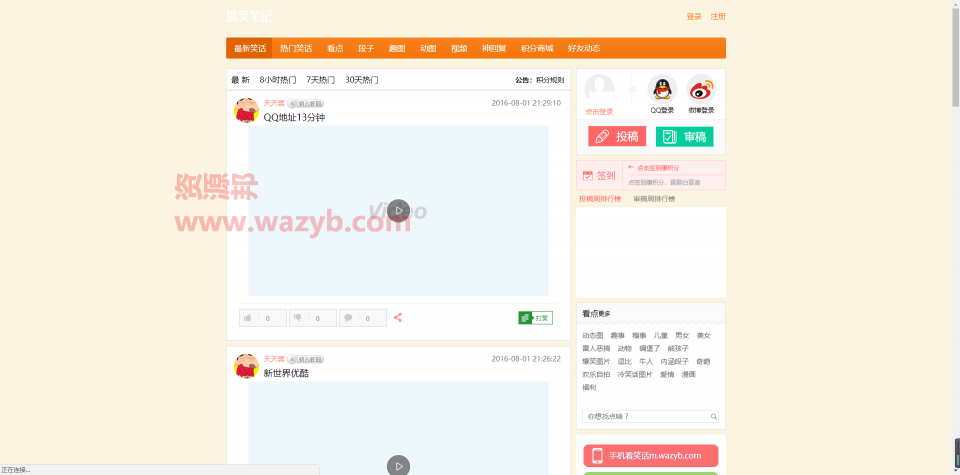Open the 好友动态 nav tab
This screenshot has height=475, width=960.
(583, 48)
